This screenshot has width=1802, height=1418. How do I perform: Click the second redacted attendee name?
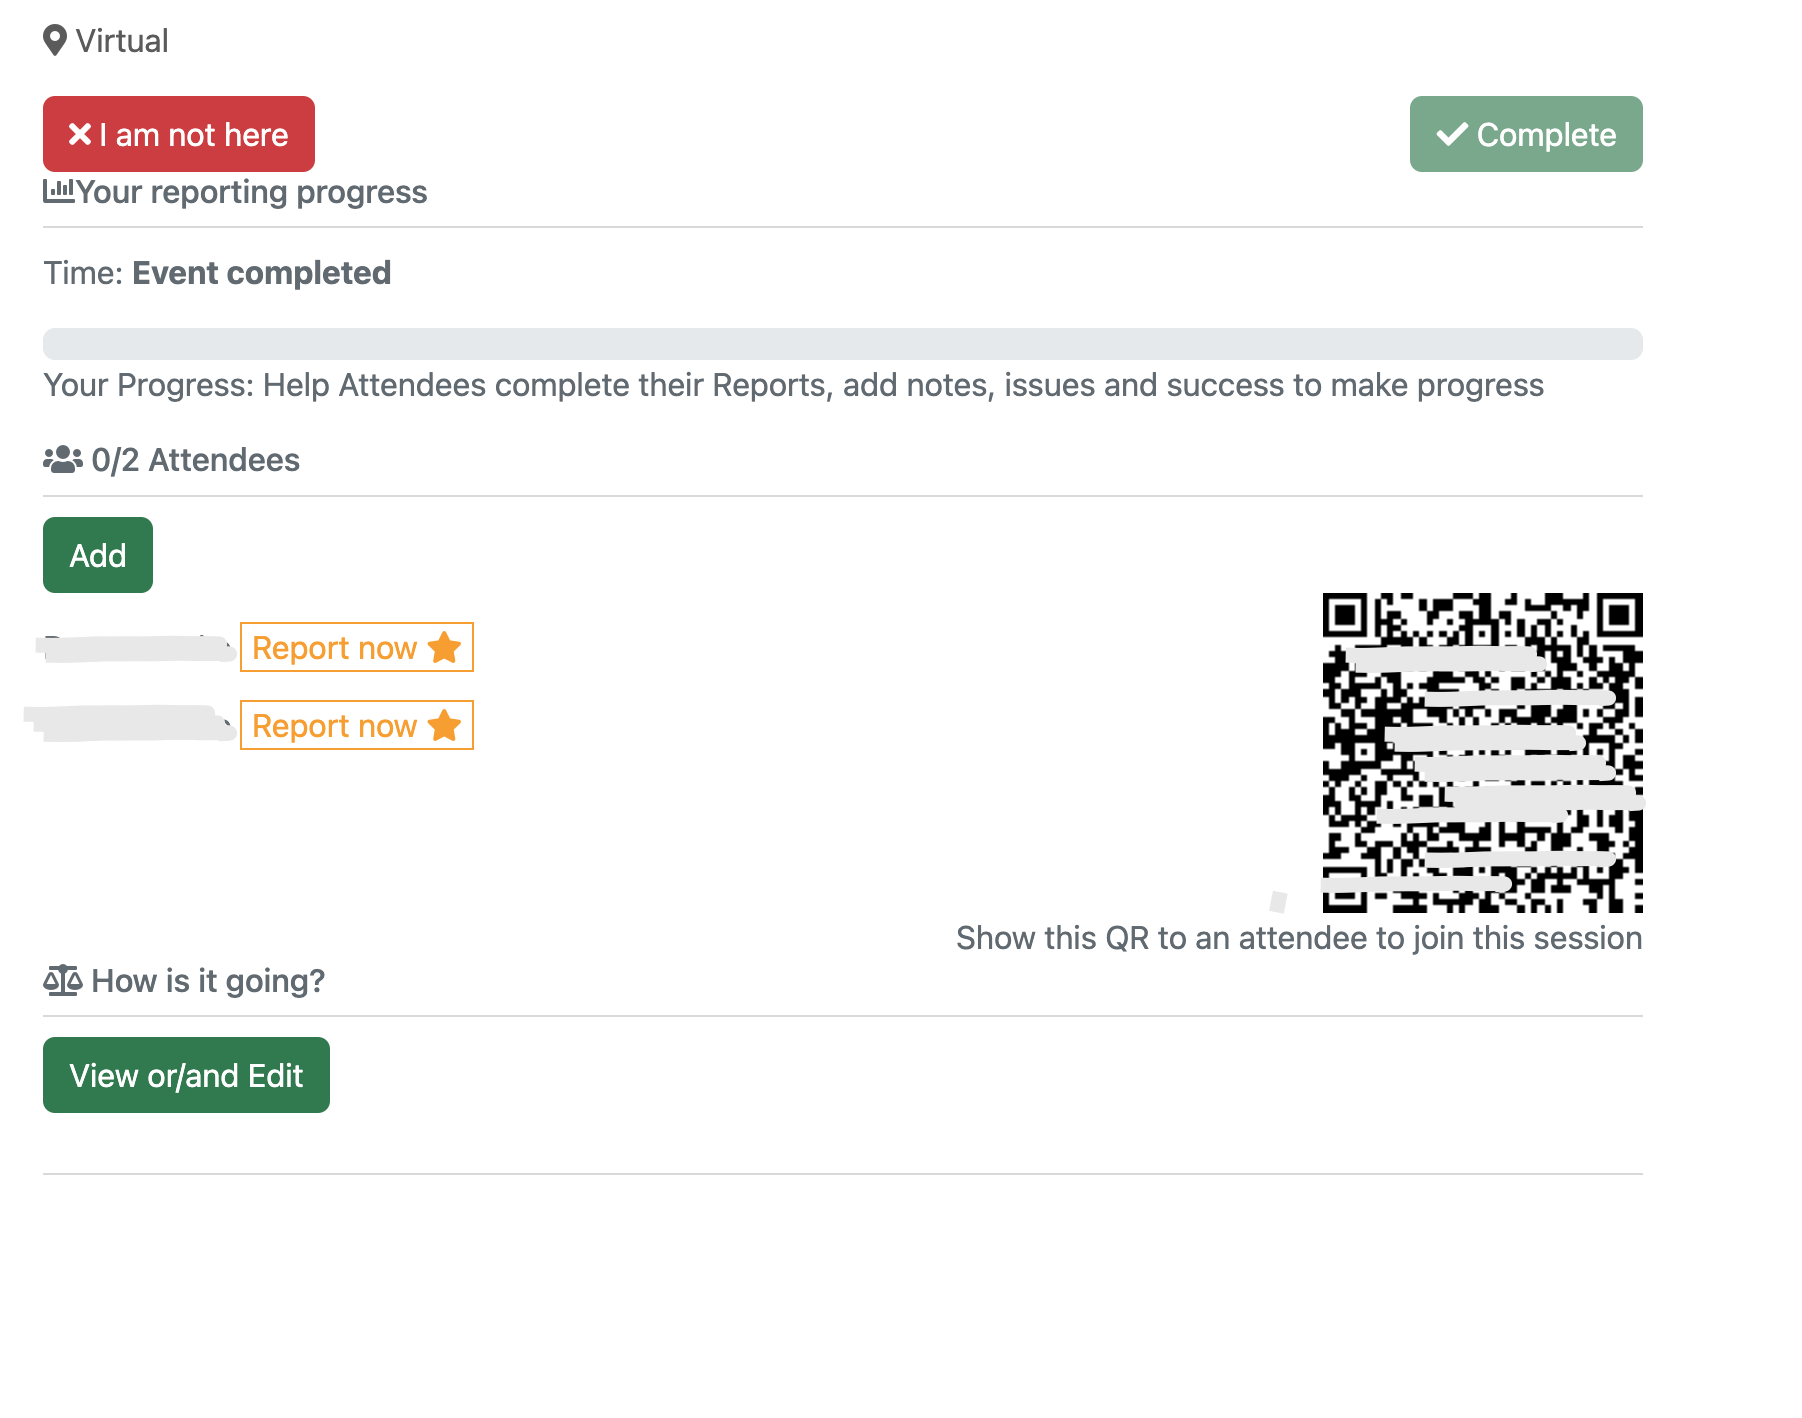(130, 724)
